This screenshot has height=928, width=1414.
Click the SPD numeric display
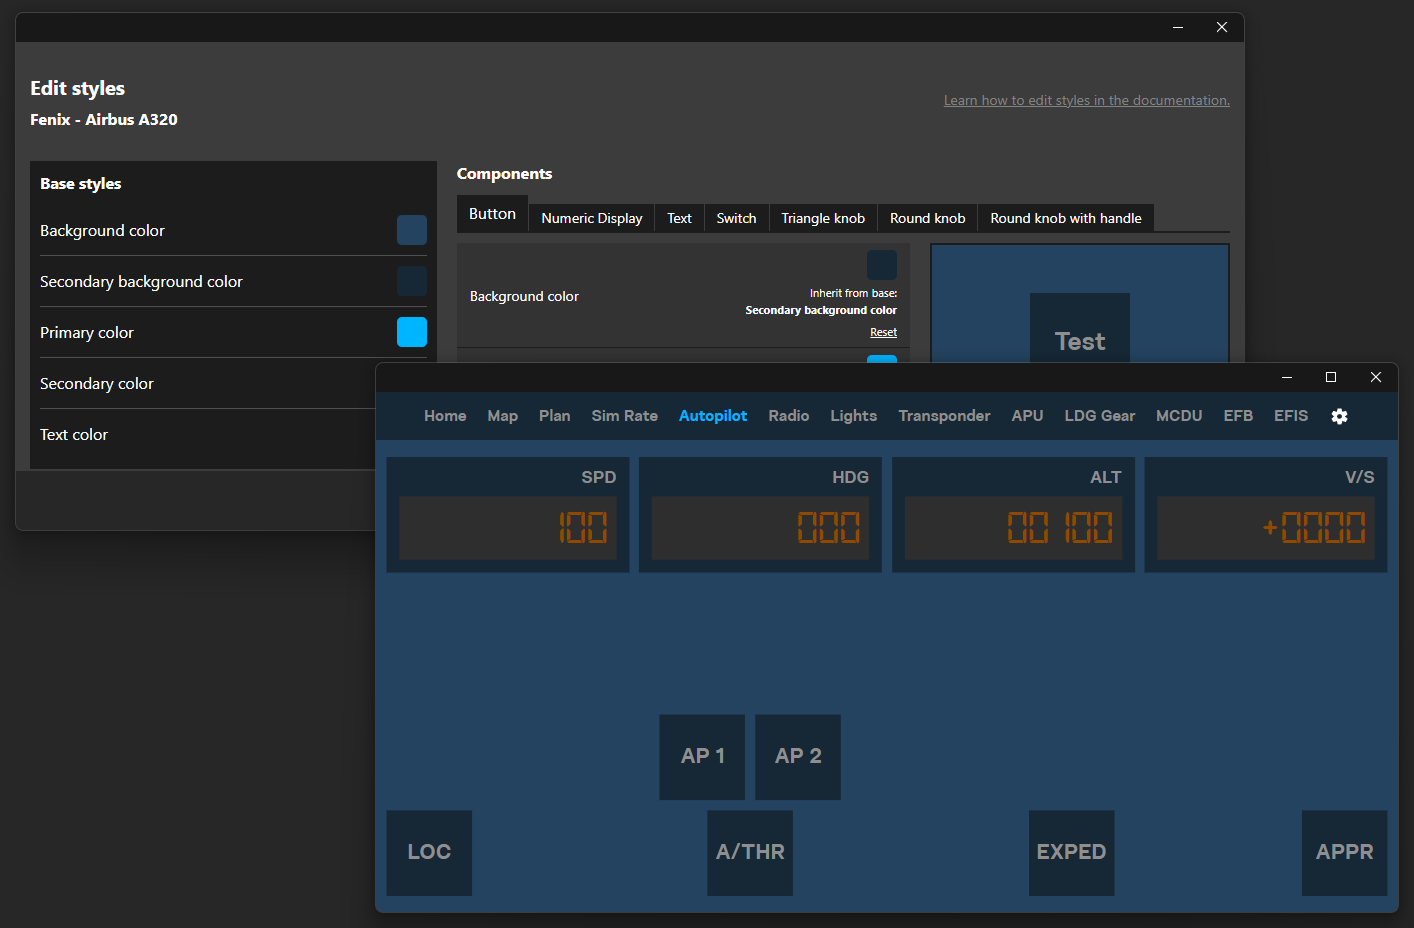[x=508, y=528]
